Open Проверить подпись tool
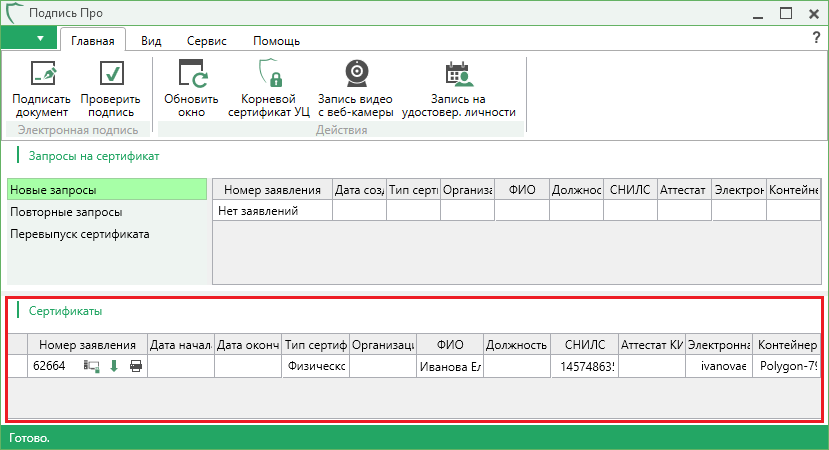Screen dimensions: 829x450 coord(111,75)
